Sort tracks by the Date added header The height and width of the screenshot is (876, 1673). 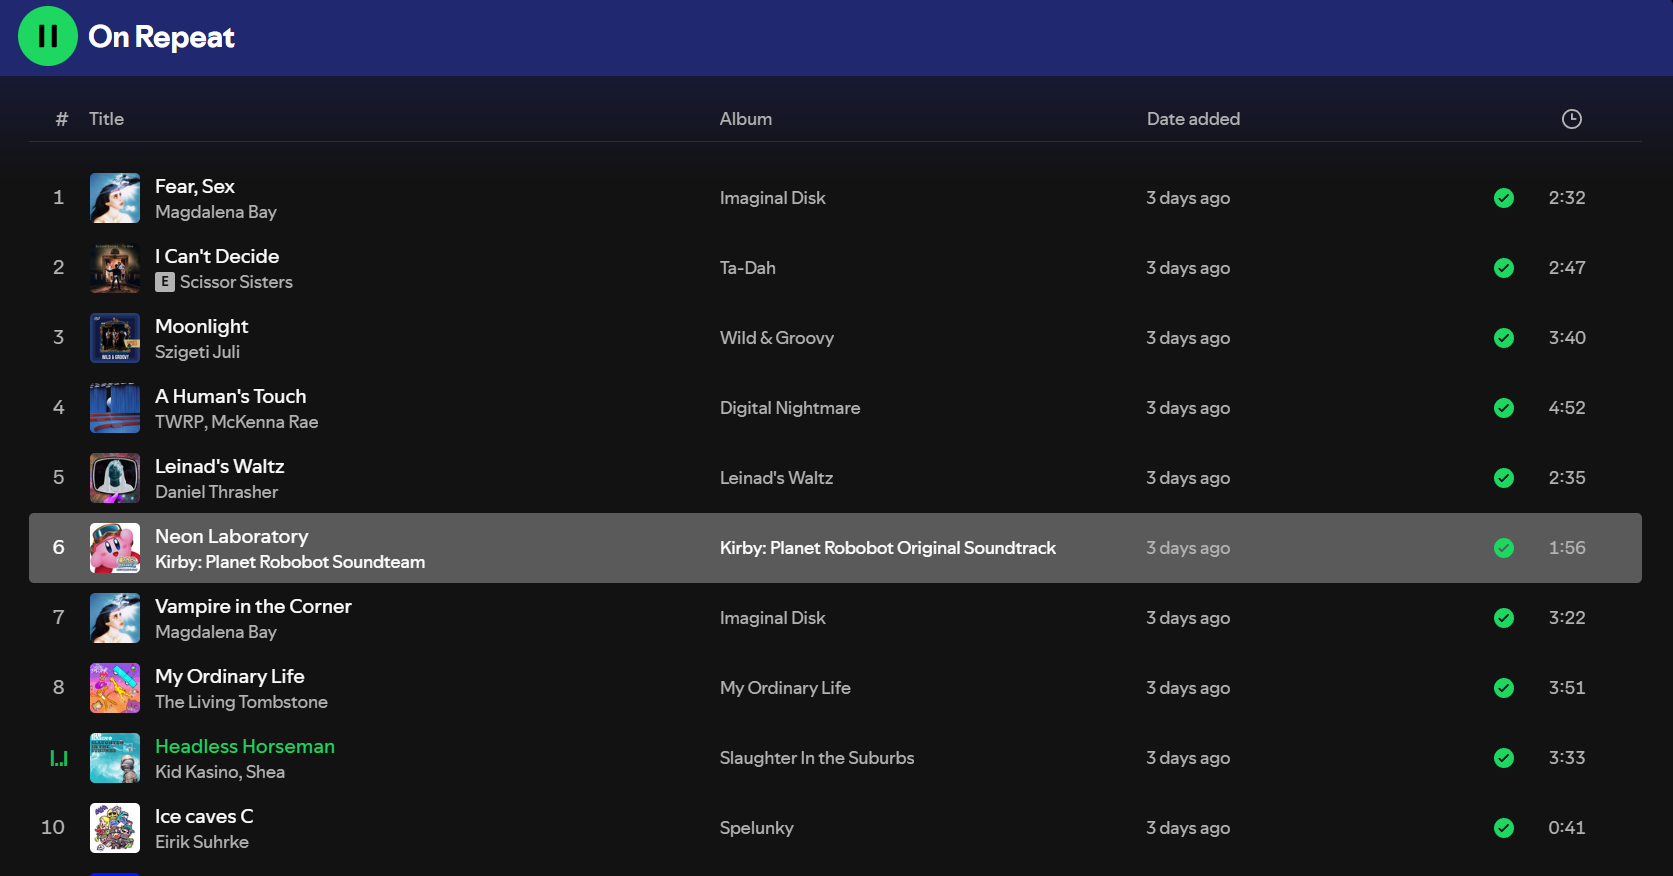tap(1193, 119)
